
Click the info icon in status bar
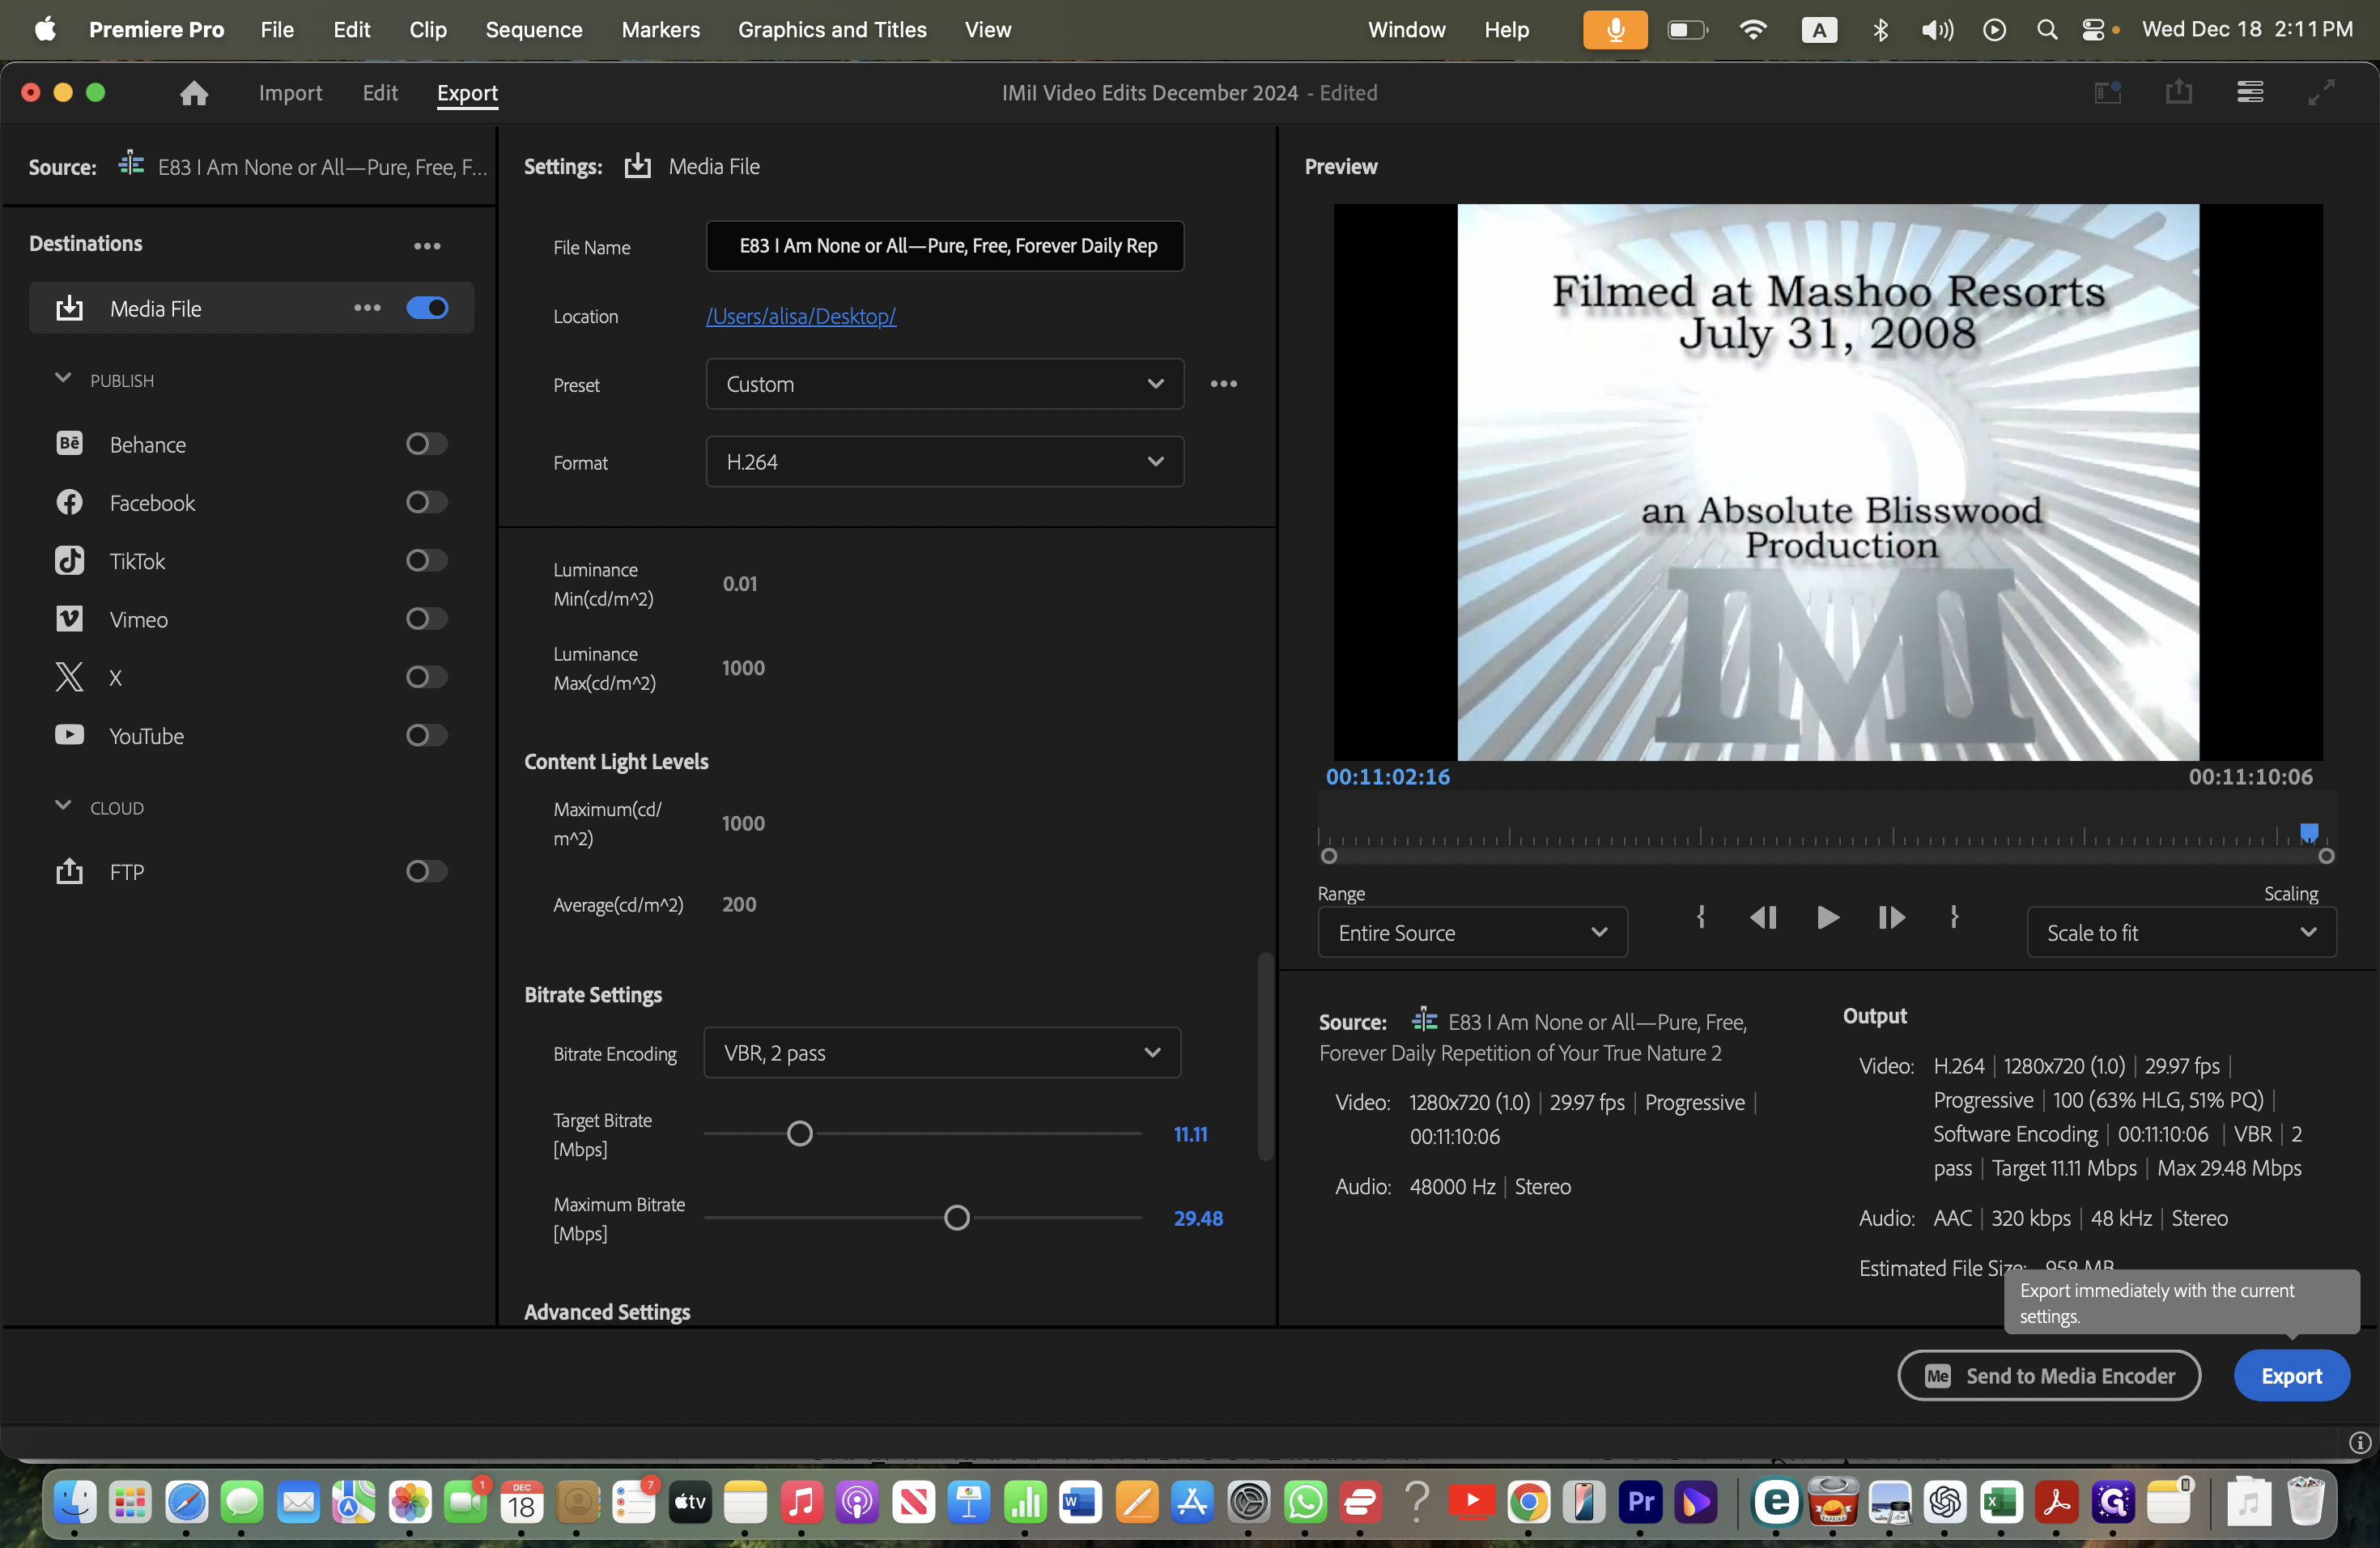click(x=2359, y=1443)
